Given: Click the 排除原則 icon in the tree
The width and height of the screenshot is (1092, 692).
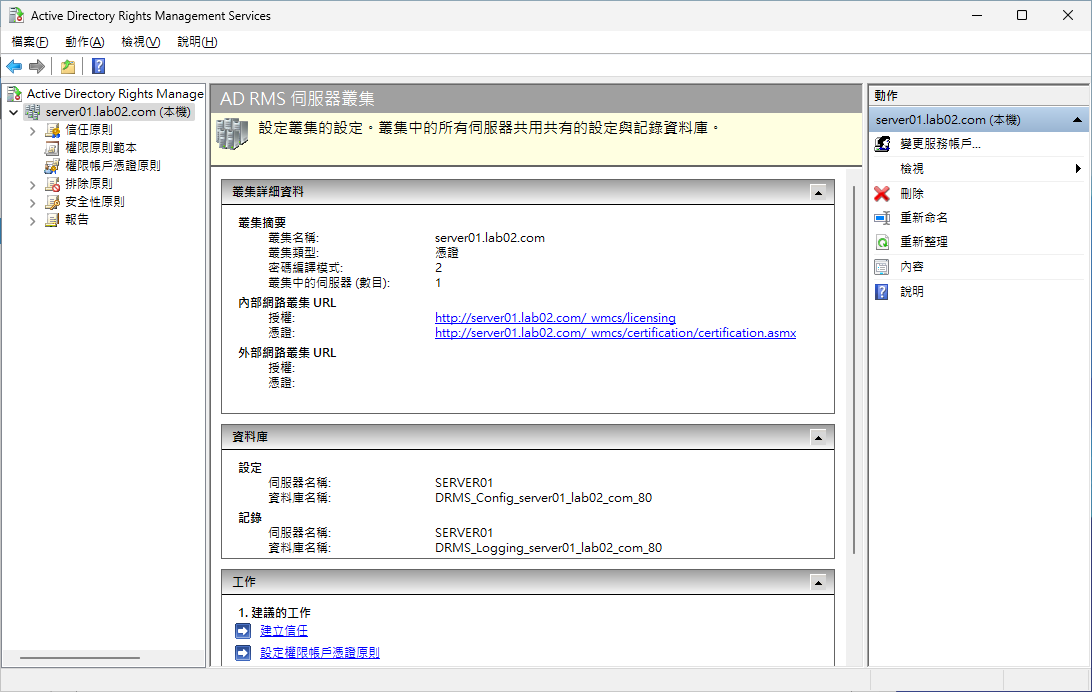Looking at the screenshot, I should point(52,184).
